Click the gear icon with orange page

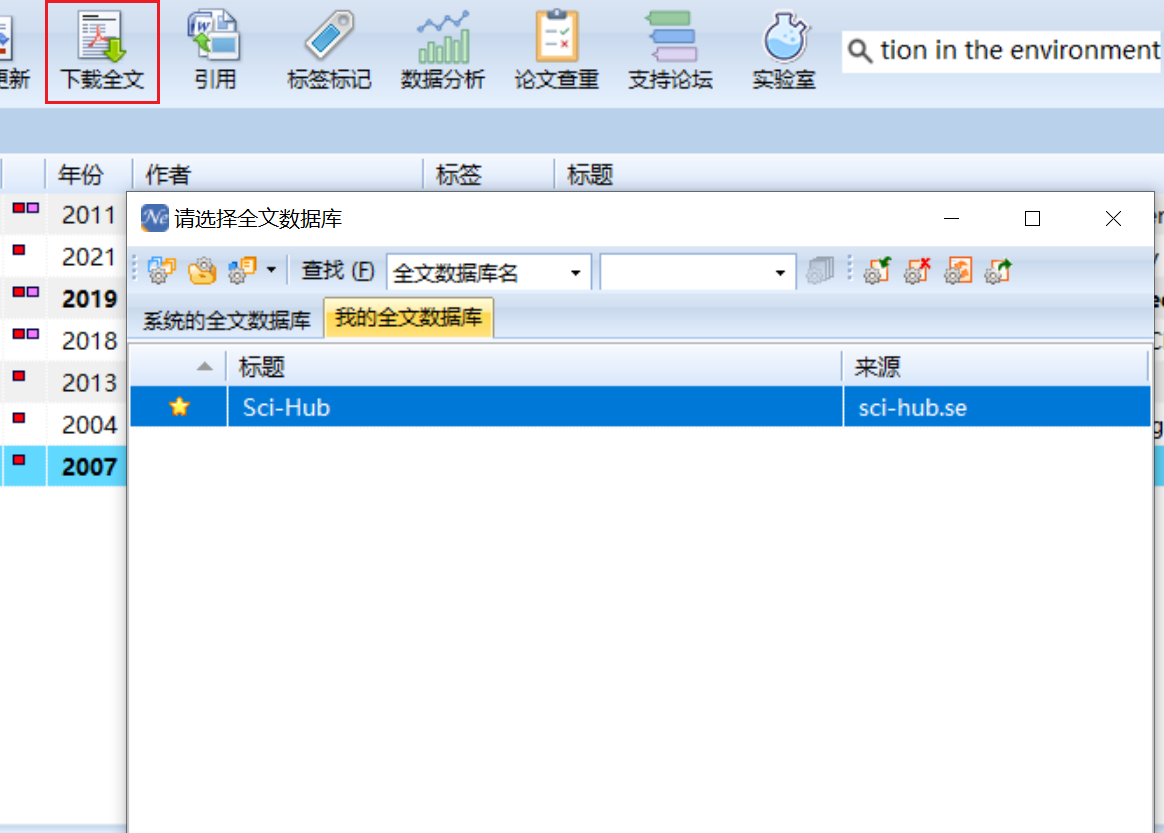(958, 271)
